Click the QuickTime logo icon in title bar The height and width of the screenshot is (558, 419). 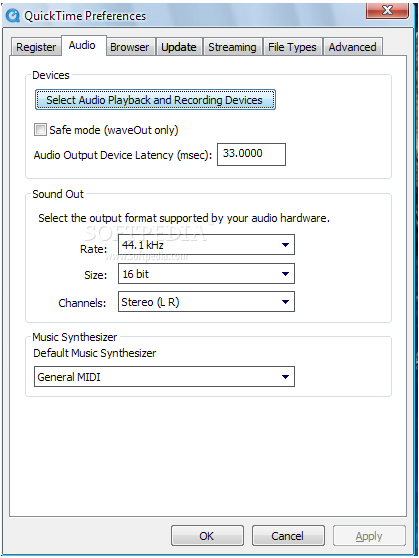(x=12, y=16)
